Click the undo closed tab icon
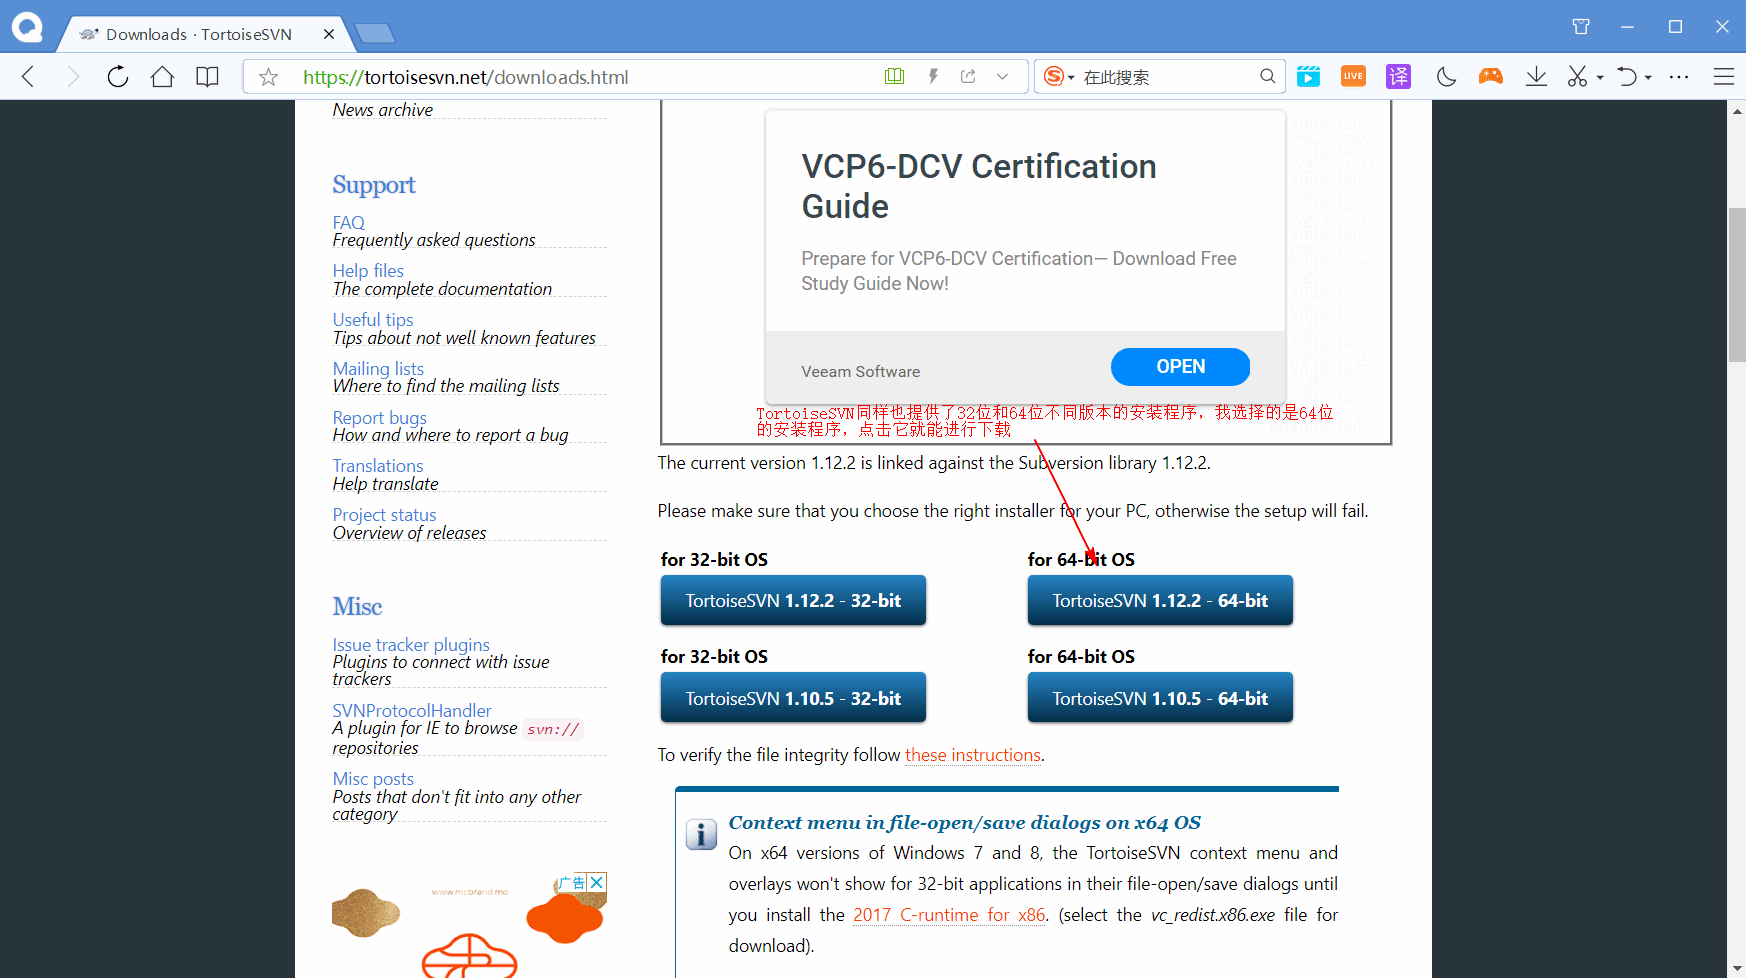 click(x=1627, y=77)
